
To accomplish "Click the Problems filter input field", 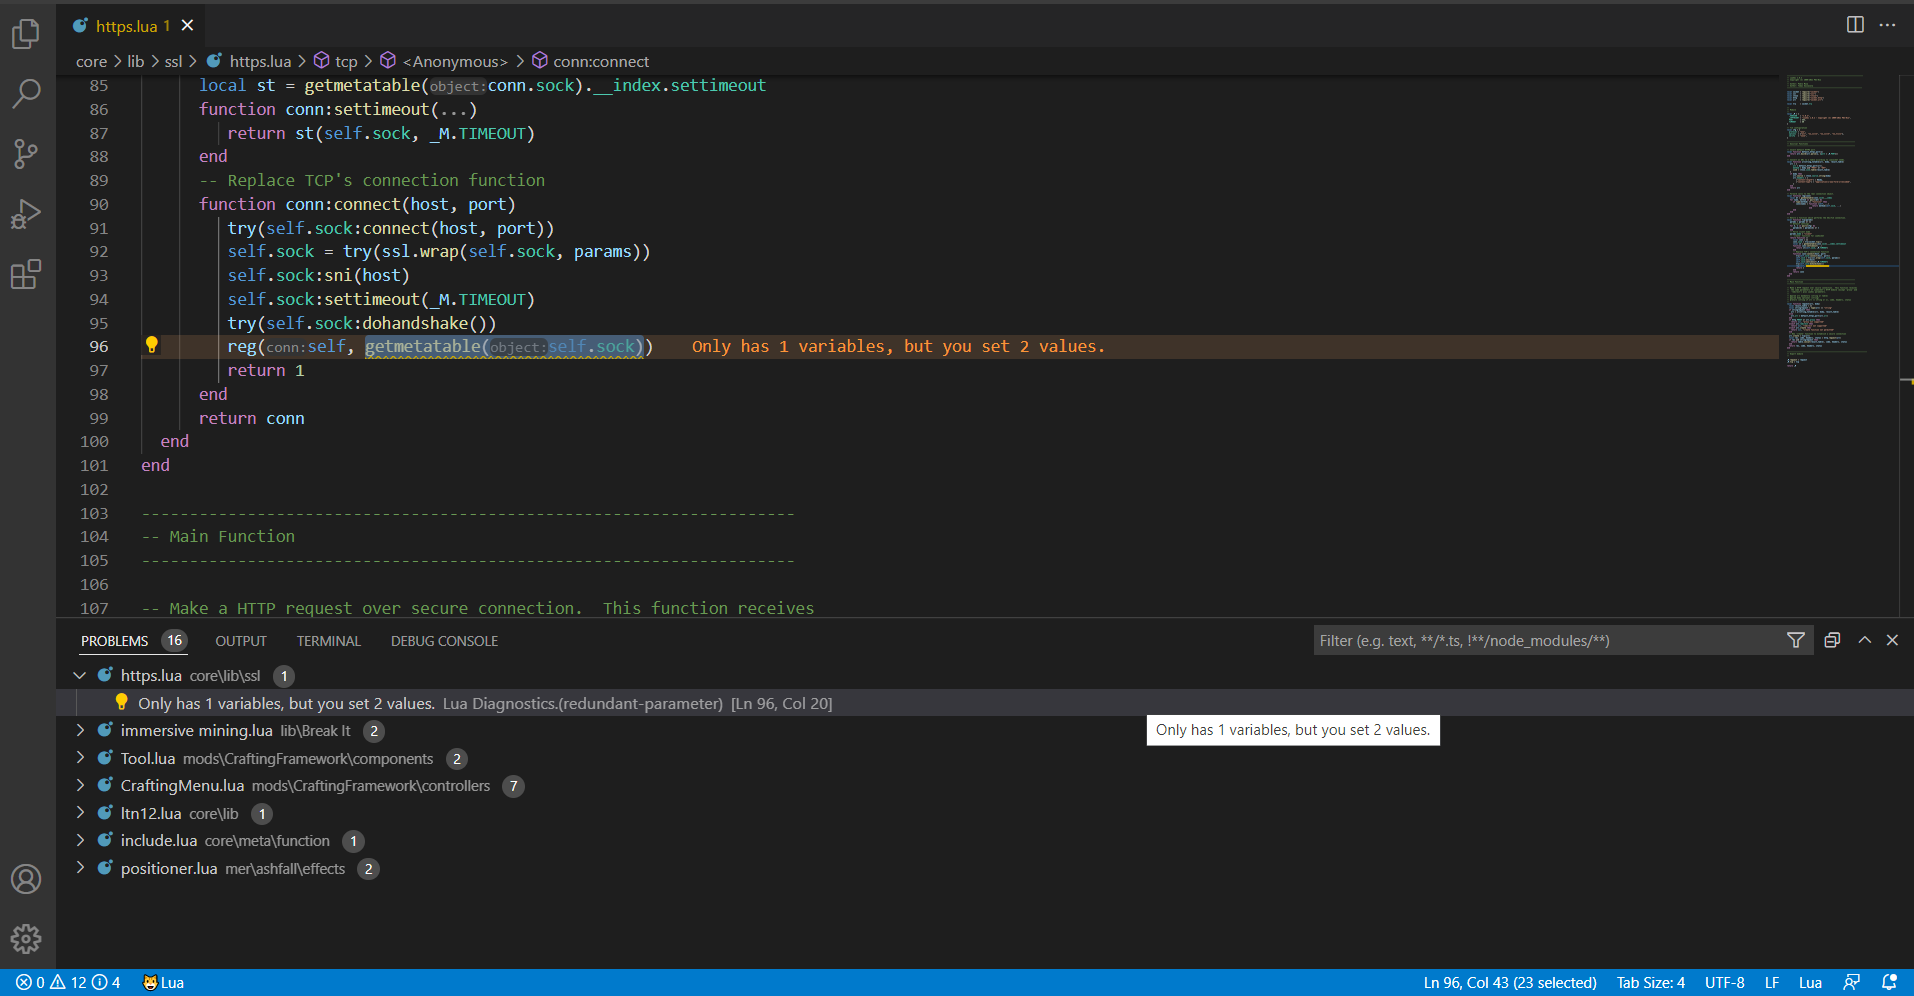I will pyautogui.click(x=1550, y=640).
